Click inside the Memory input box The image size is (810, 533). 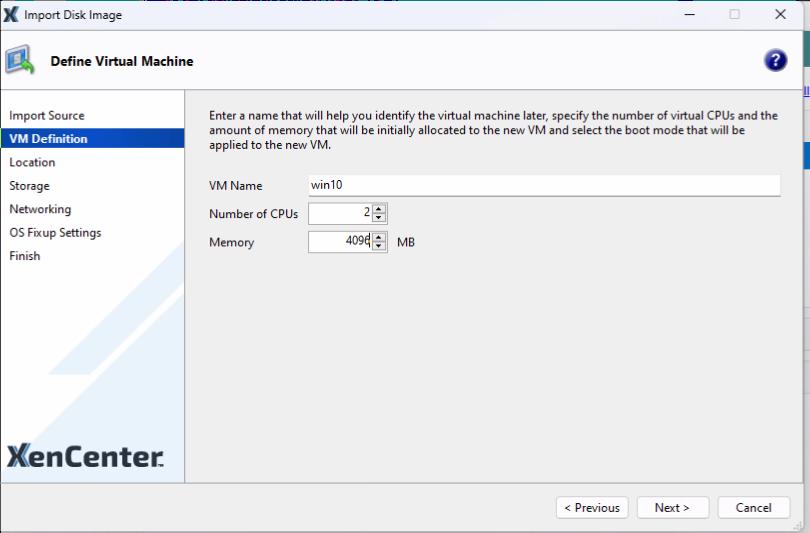coord(340,242)
